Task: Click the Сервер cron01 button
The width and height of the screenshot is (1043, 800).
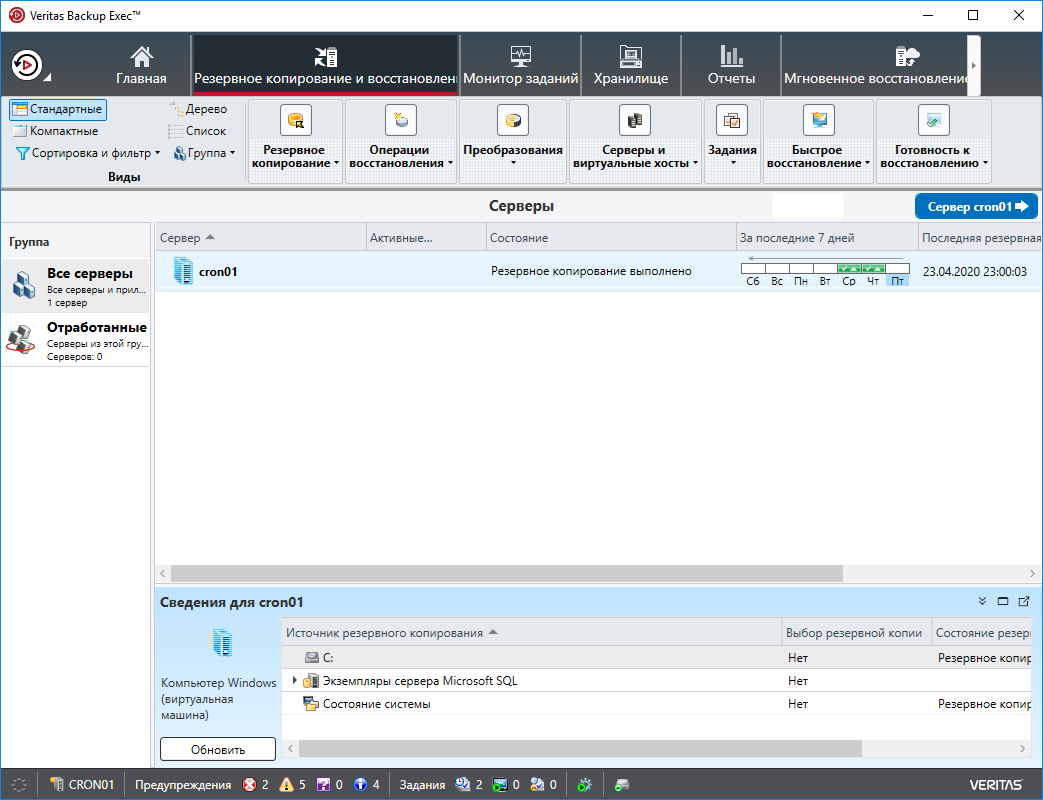Action: 976,207
